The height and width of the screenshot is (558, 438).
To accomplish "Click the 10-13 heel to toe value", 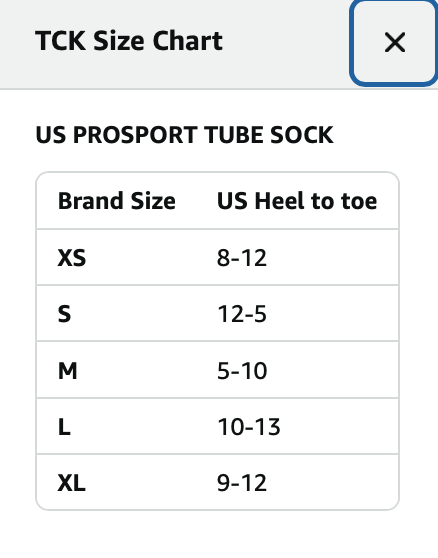I will [249, 427].
